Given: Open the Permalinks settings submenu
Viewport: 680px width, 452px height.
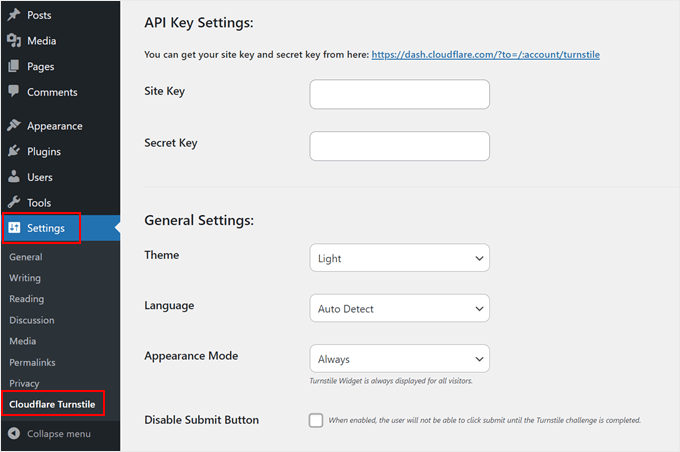Looking at the screenshot, I should (33, 362).
